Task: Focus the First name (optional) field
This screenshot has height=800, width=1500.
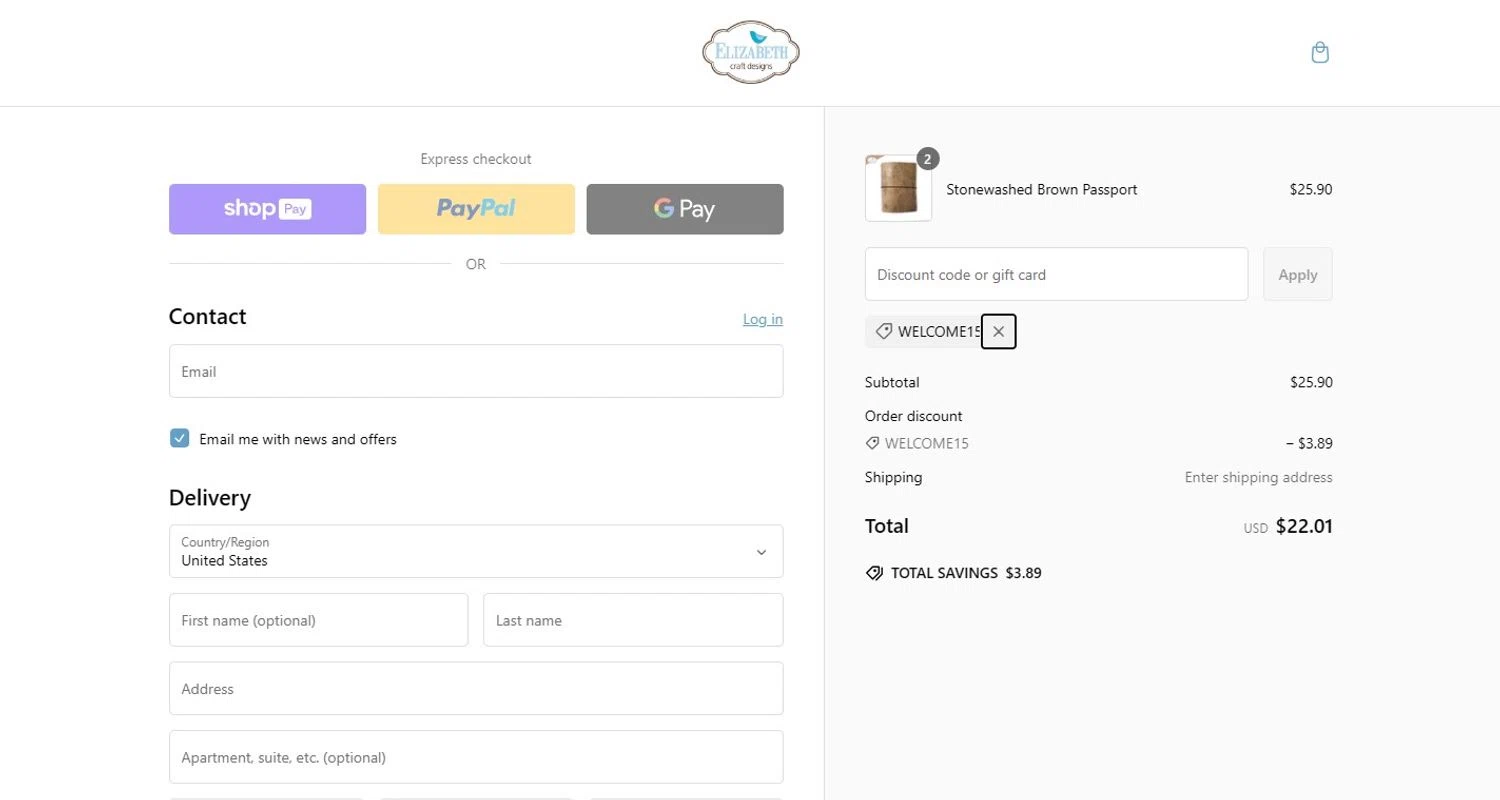Action: 318,620
